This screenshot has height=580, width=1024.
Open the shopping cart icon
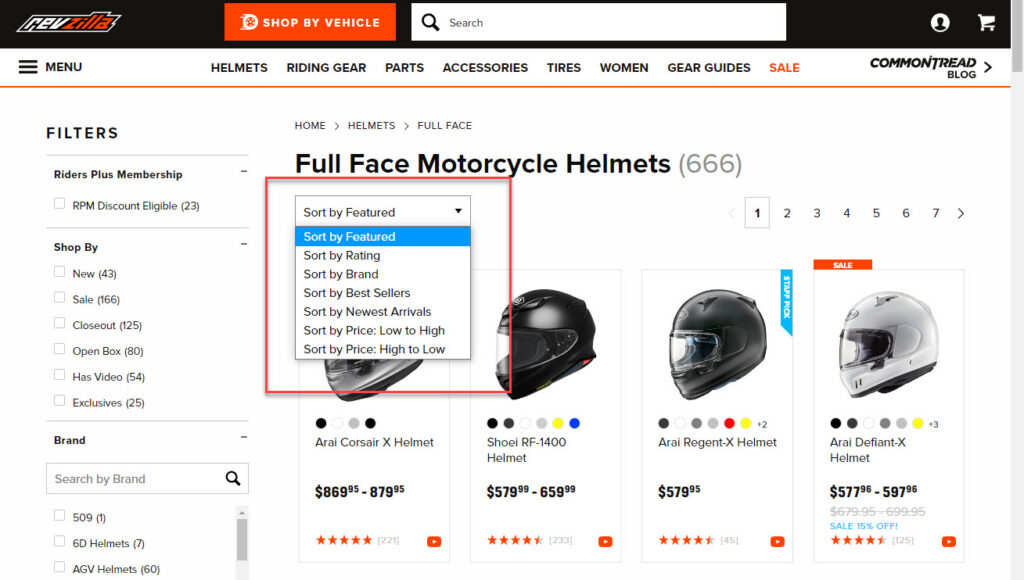[986, 23]
